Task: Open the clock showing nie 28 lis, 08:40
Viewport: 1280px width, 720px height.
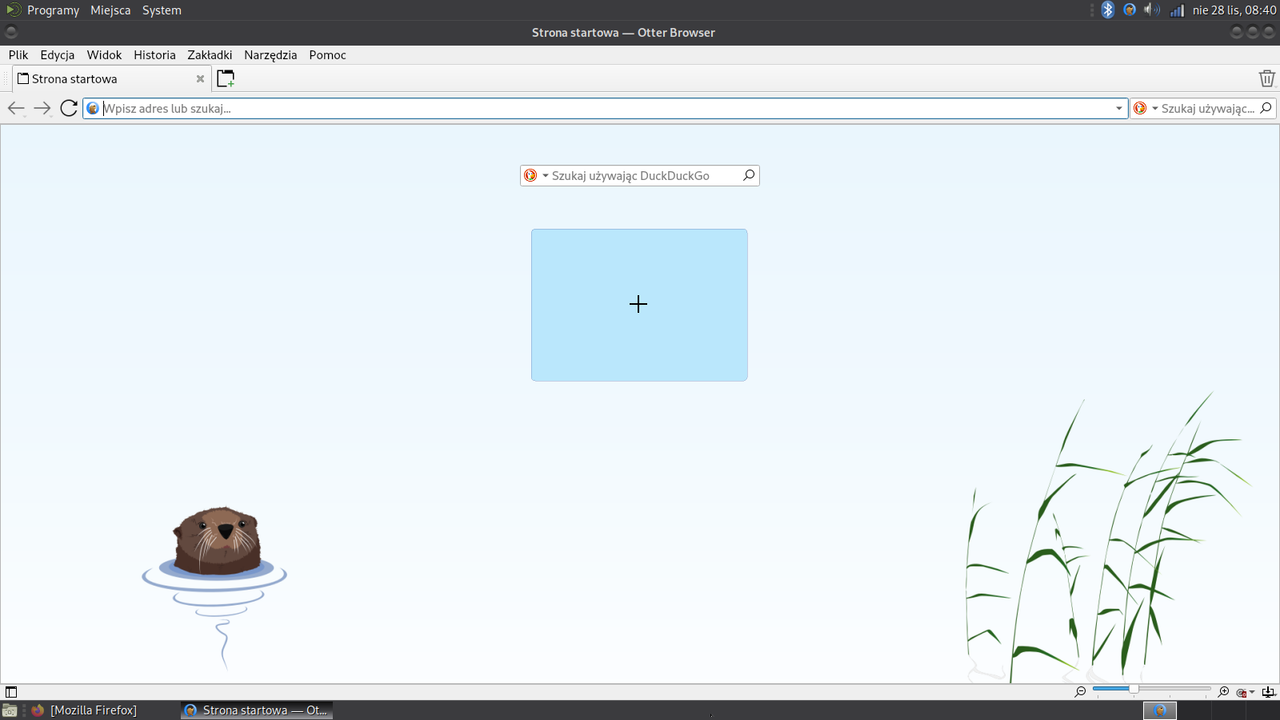Action: 1234,10
